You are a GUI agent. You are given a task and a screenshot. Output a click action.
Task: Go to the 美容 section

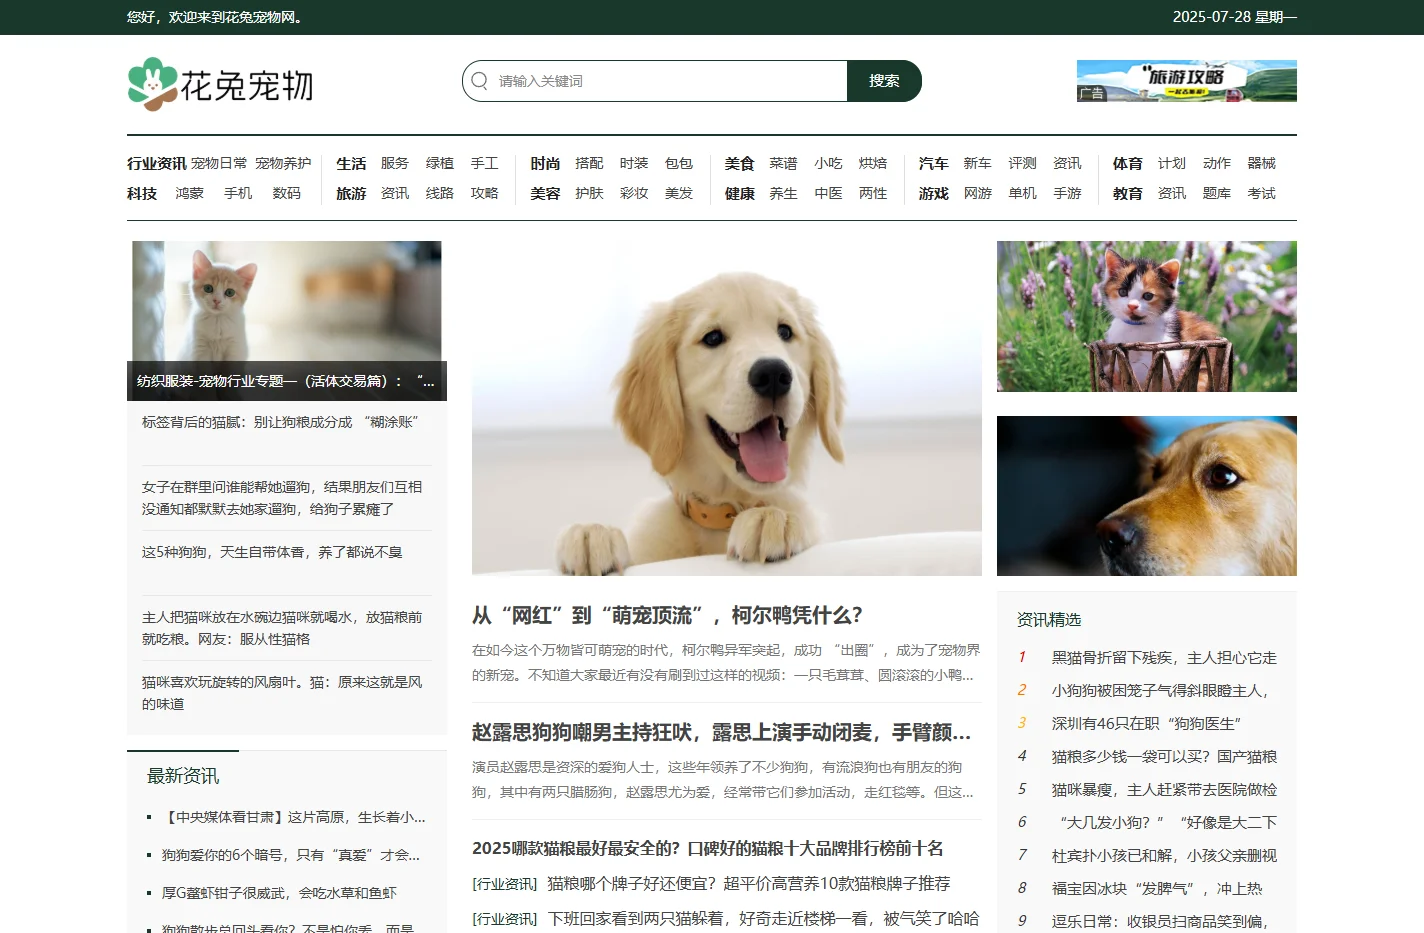[x=545, y=193]
